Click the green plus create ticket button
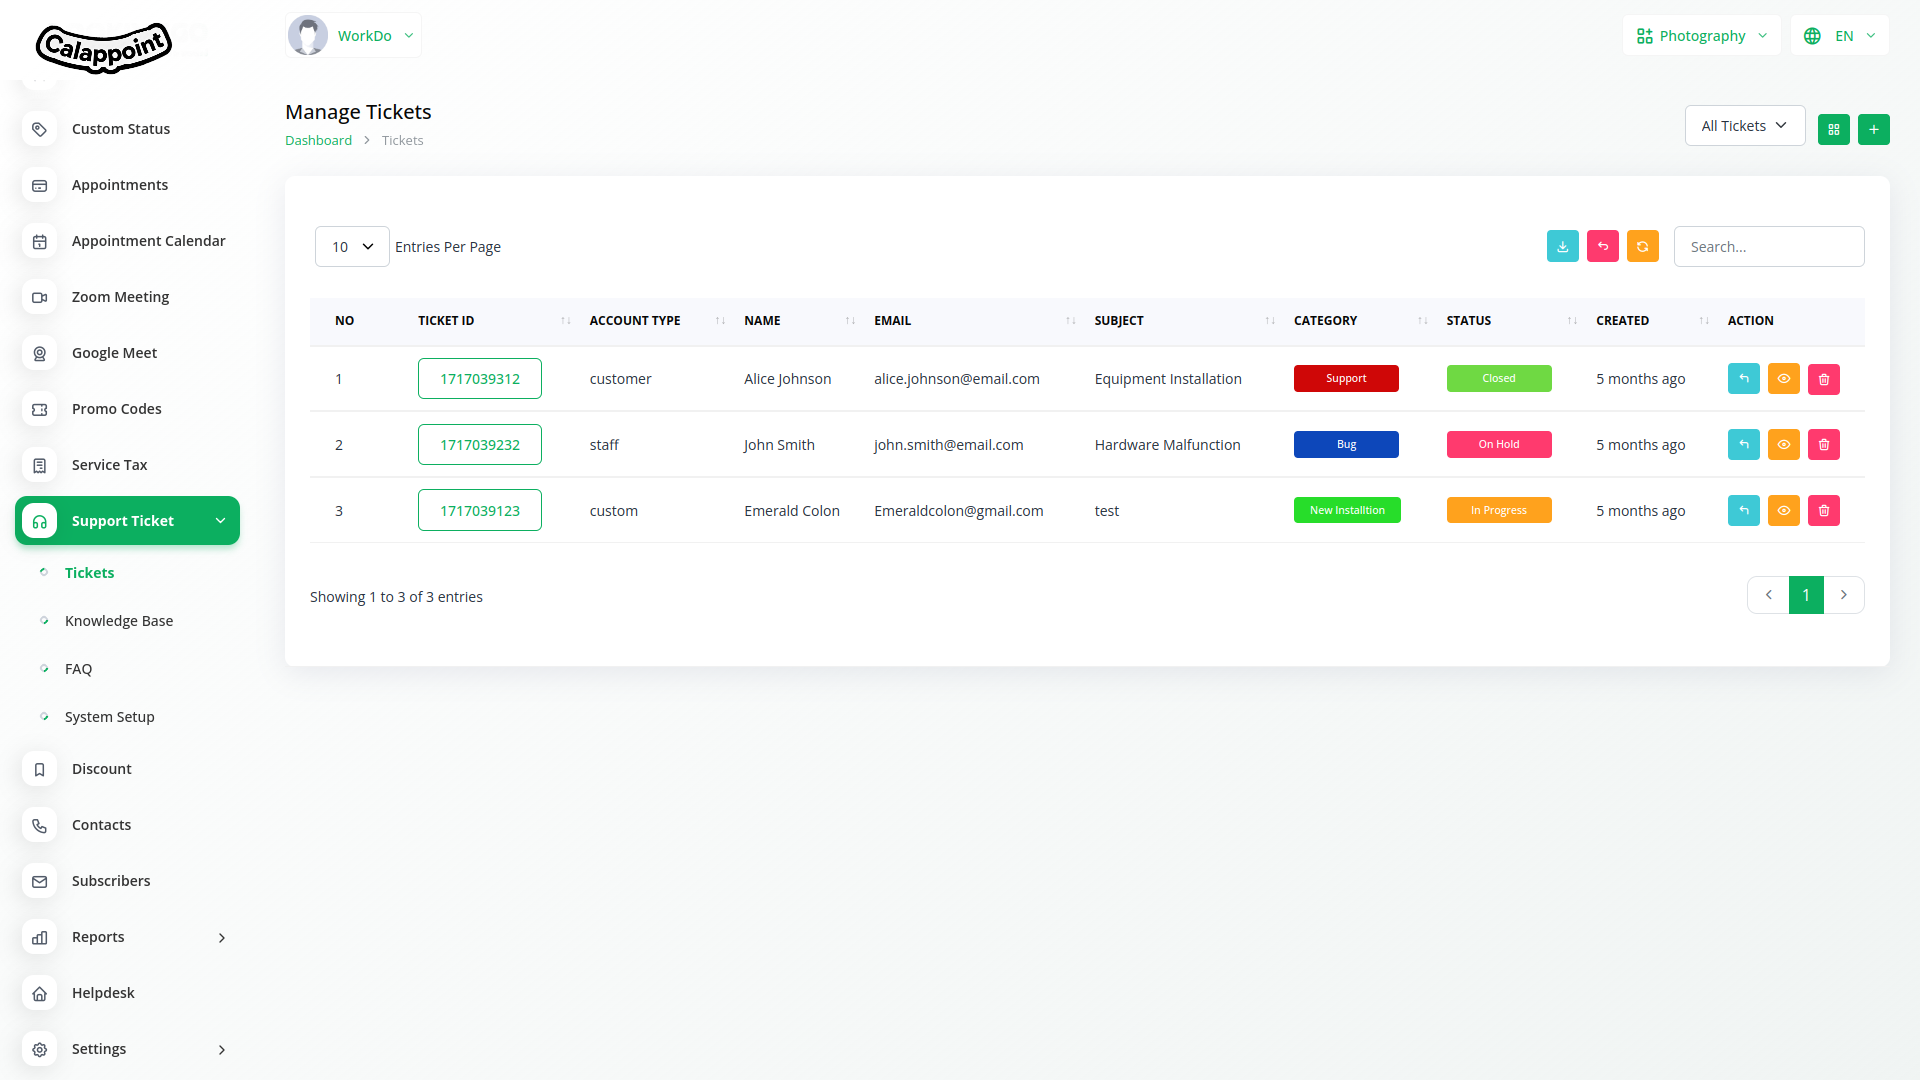The width and height of the screenshot is (1920, 1080). coord(1873,129)
